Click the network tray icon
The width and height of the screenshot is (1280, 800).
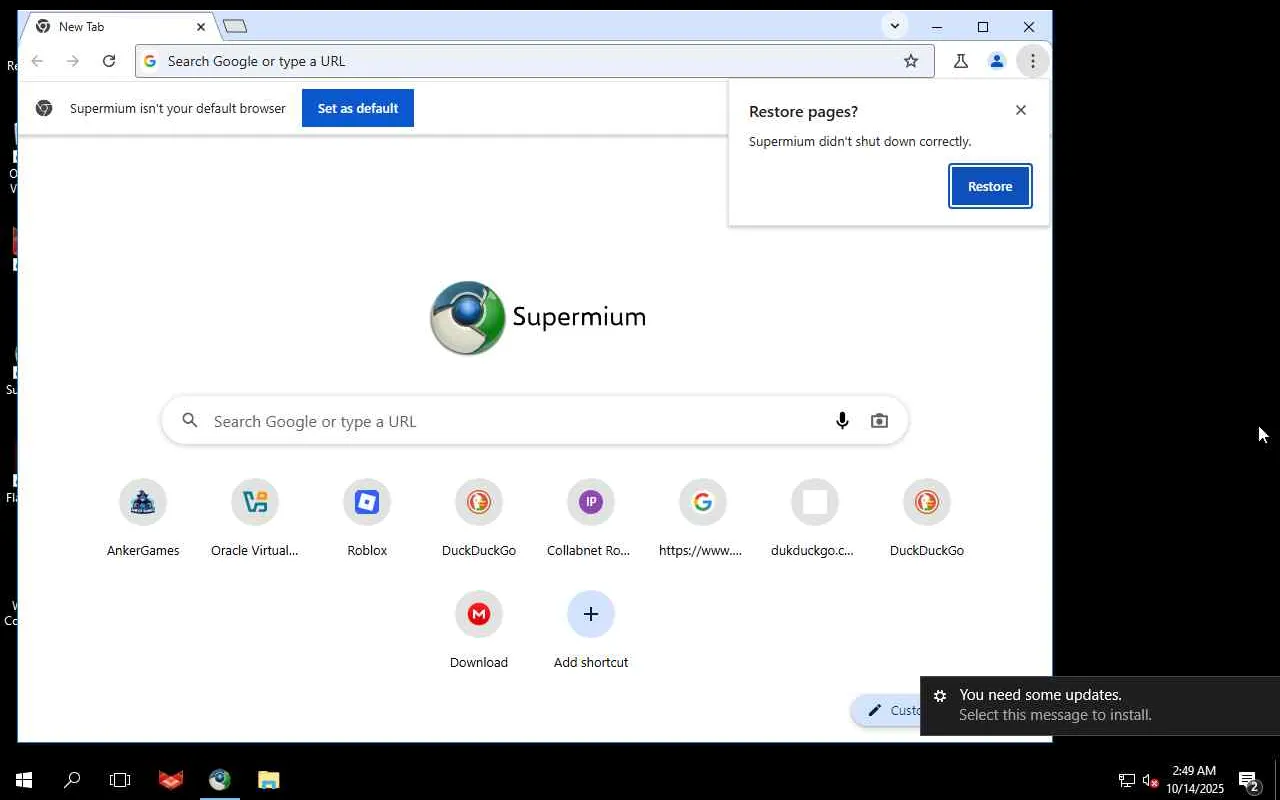click(1127, 780)
